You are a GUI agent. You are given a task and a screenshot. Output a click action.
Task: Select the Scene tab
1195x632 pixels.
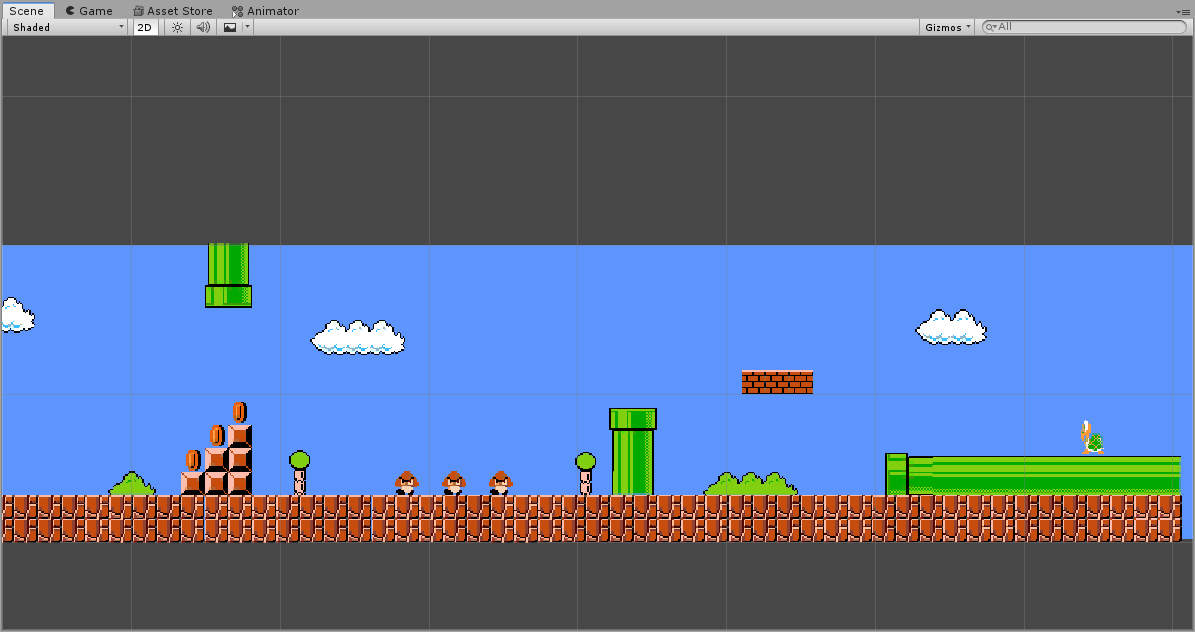pos(26,11)
